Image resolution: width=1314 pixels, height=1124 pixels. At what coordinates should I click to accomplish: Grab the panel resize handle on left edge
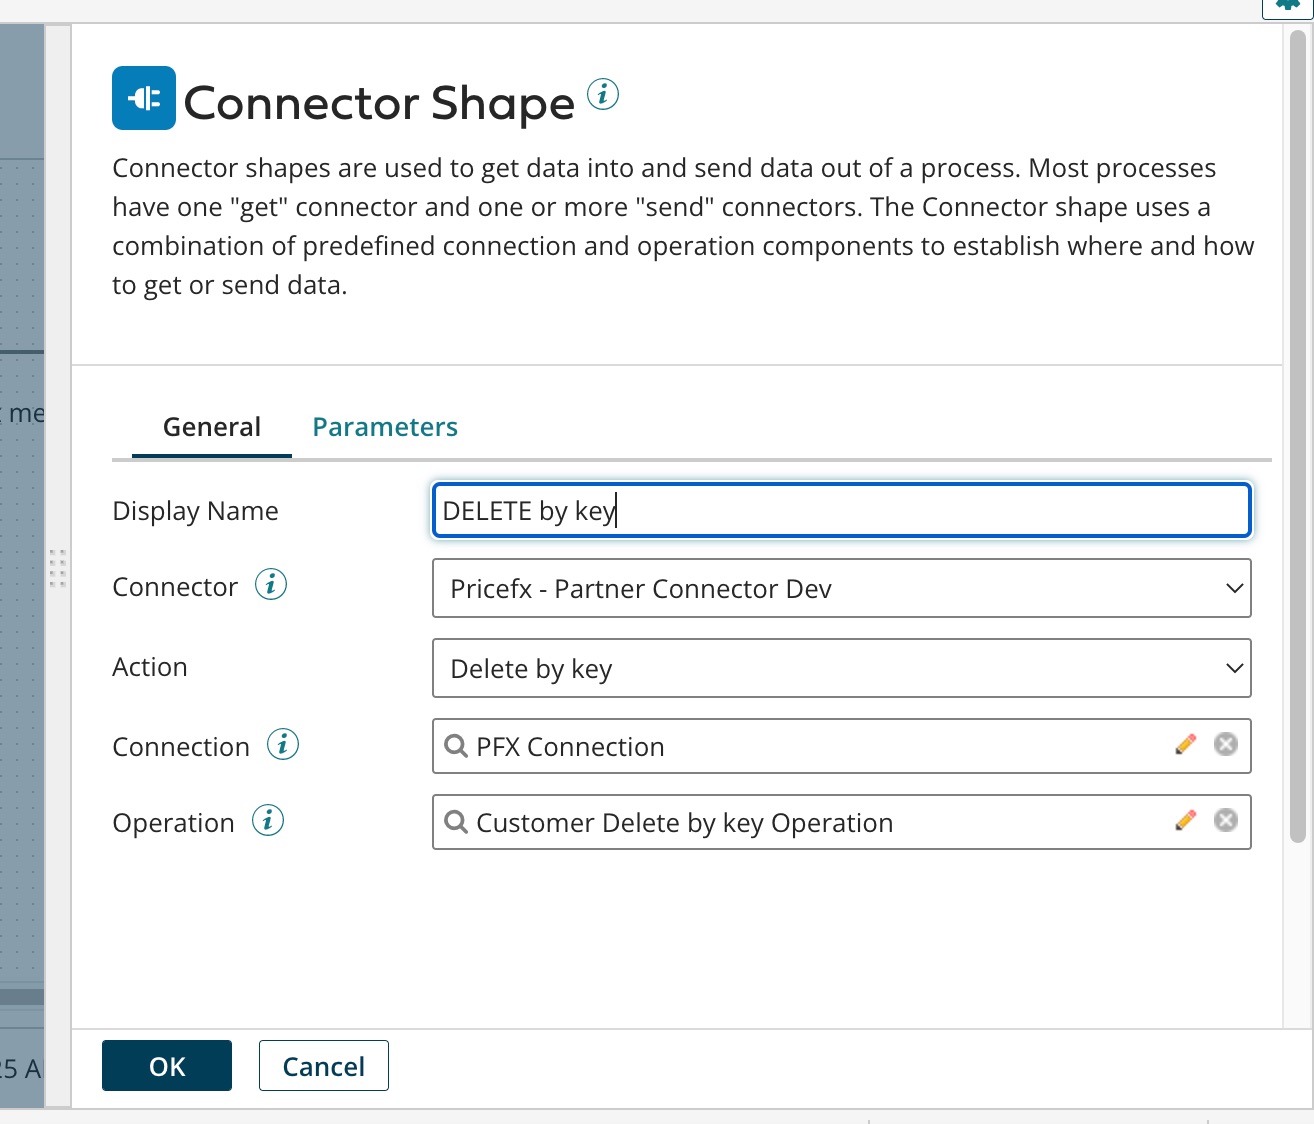point(58,567)
